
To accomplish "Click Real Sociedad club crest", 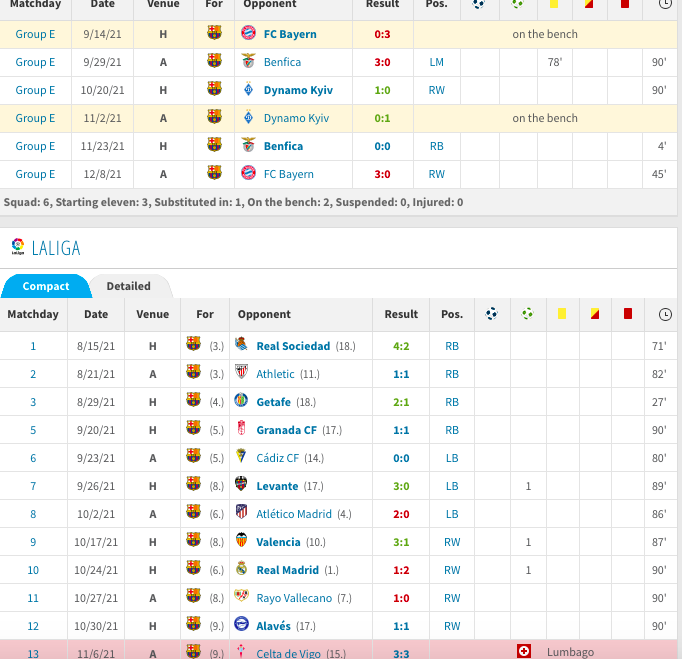I will pos(241,344).
